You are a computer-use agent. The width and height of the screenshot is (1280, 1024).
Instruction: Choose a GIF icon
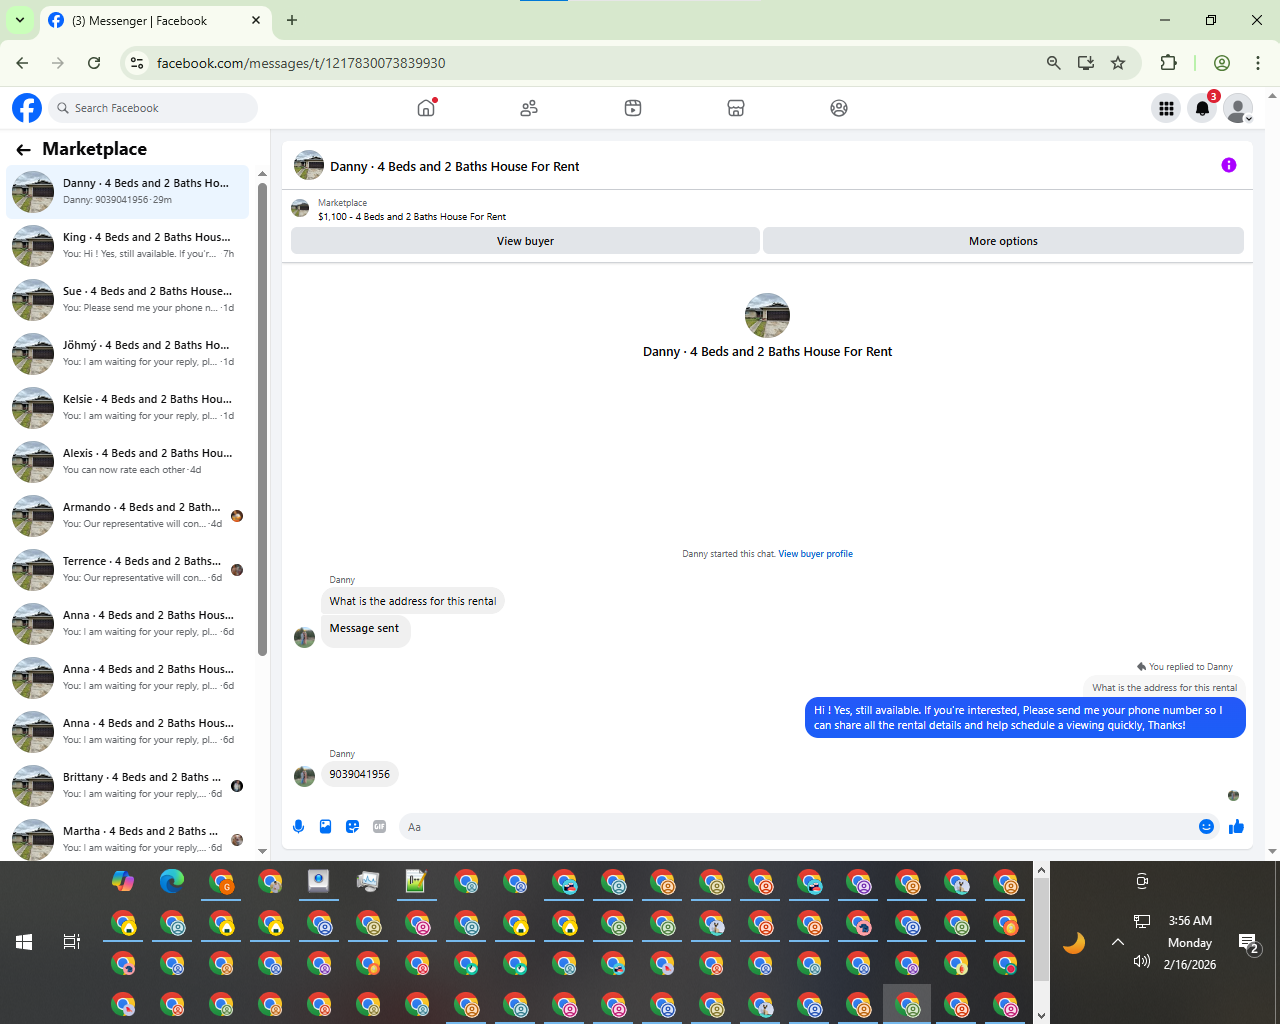379,826
